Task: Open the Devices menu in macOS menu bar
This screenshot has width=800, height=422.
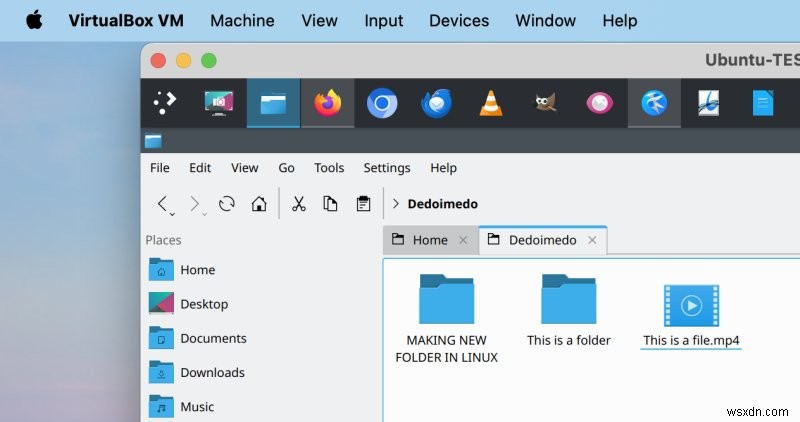Action: tap(459, 20)
